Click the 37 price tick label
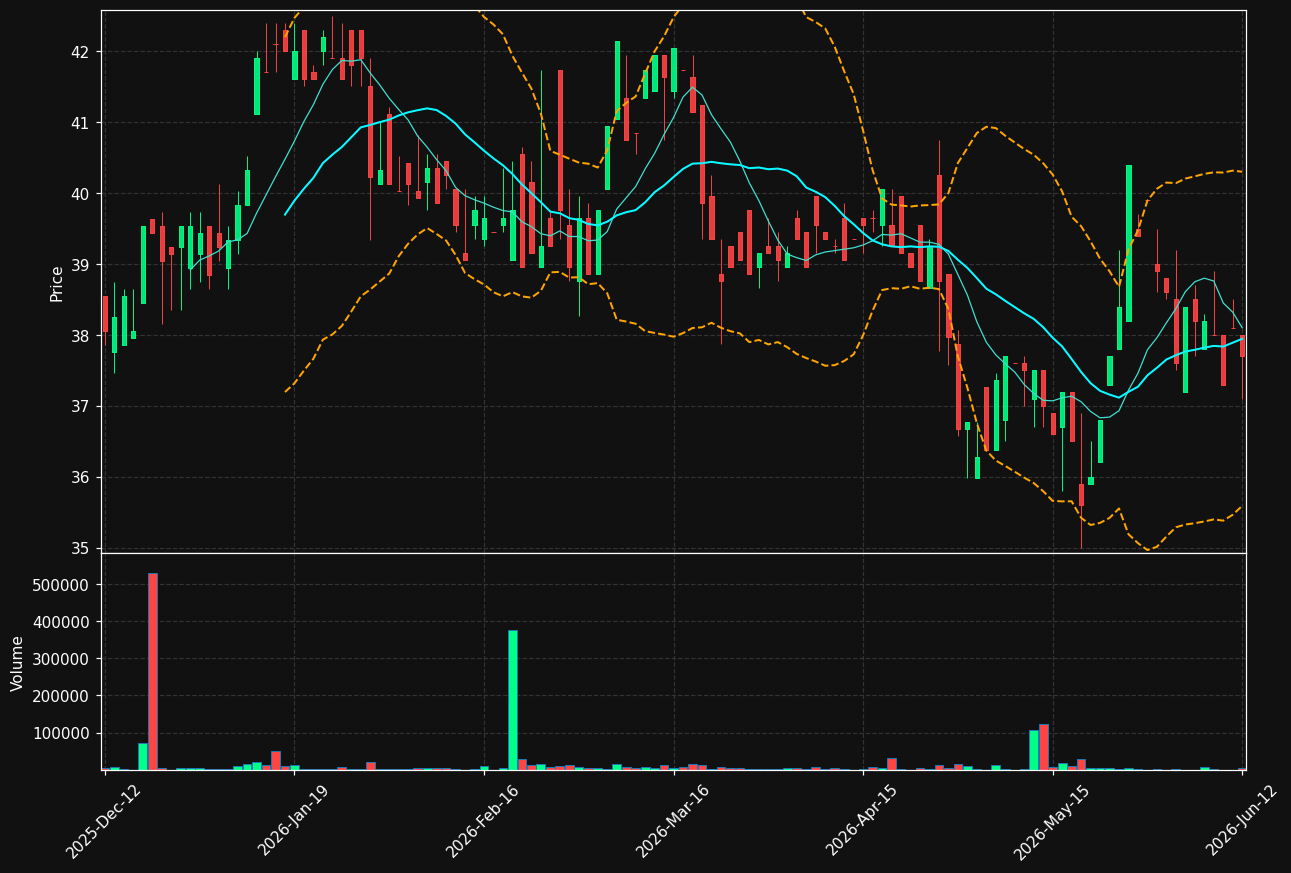This screenshot has width=1291, height=873. [80, 407]
